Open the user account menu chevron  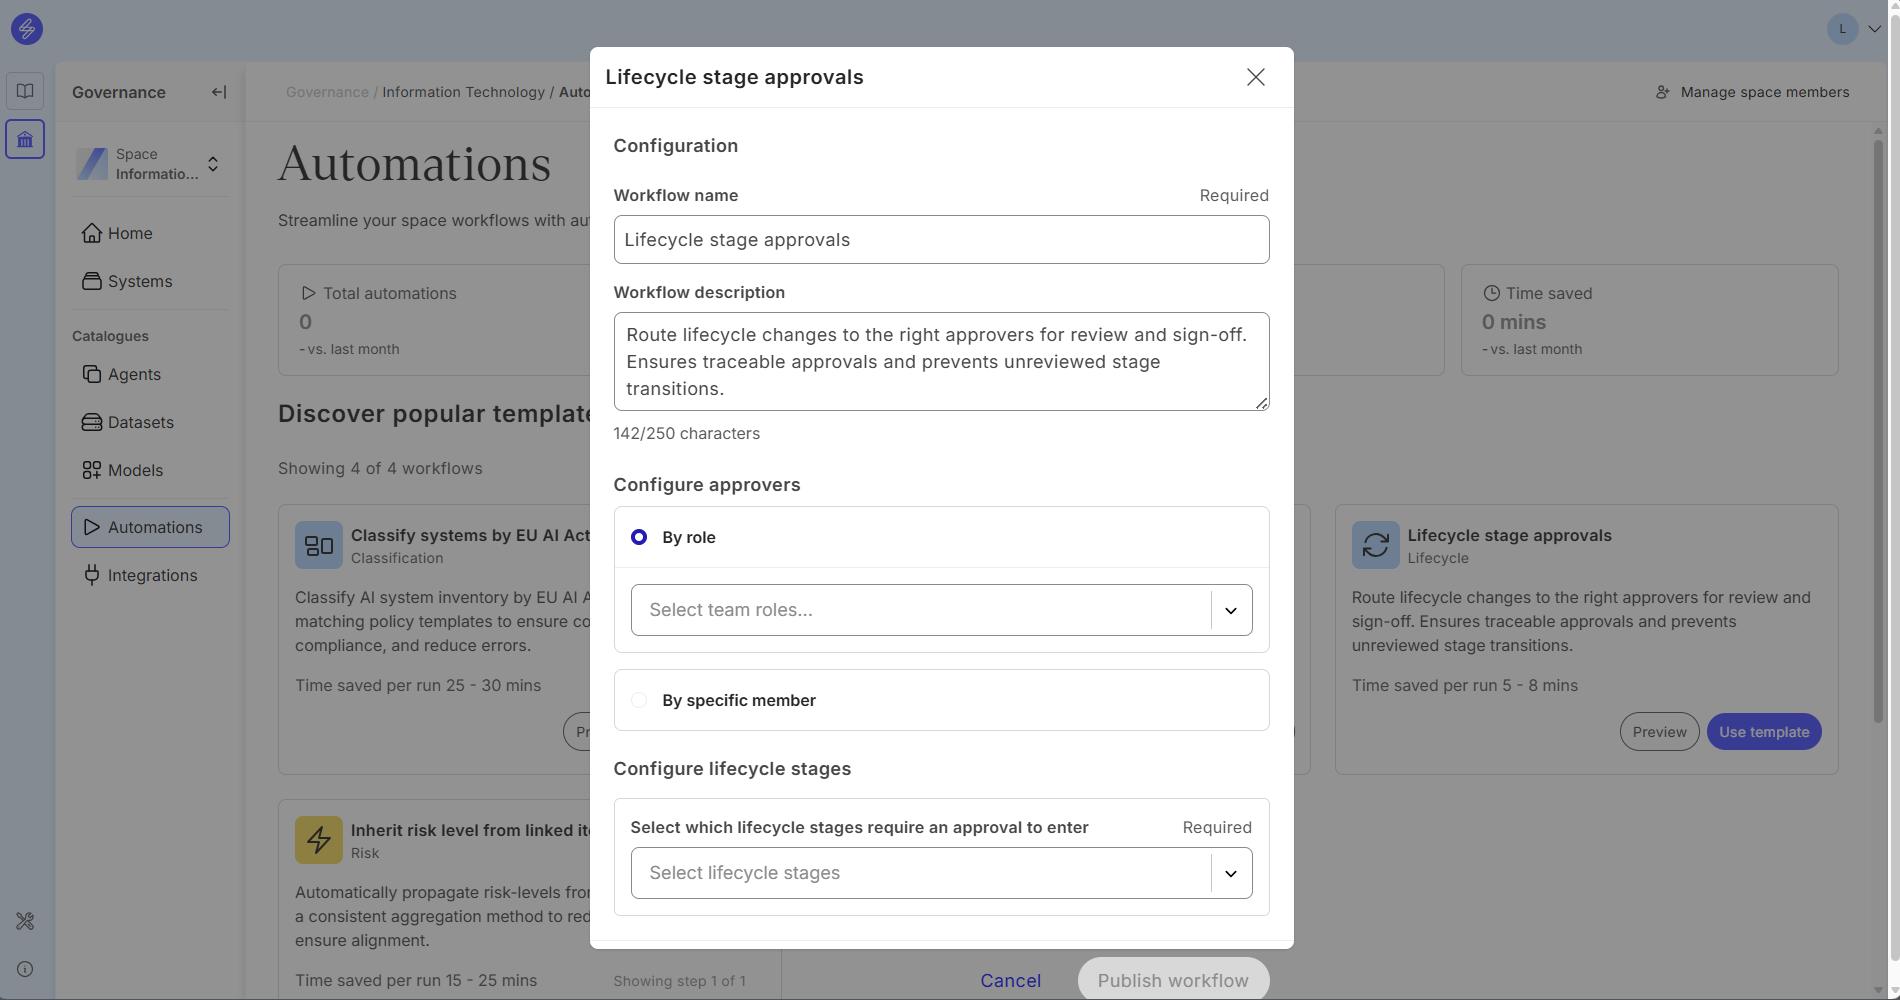point(1874,29)
